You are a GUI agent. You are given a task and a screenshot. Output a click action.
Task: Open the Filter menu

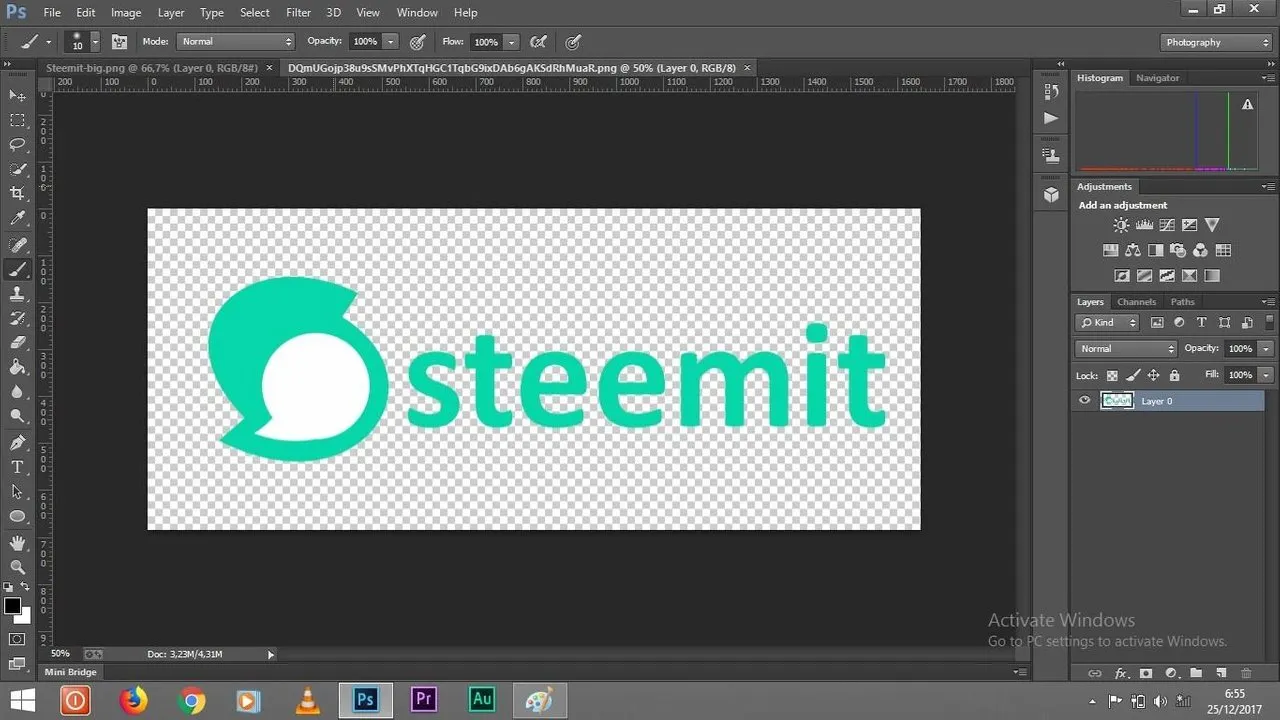coord(298,13)
